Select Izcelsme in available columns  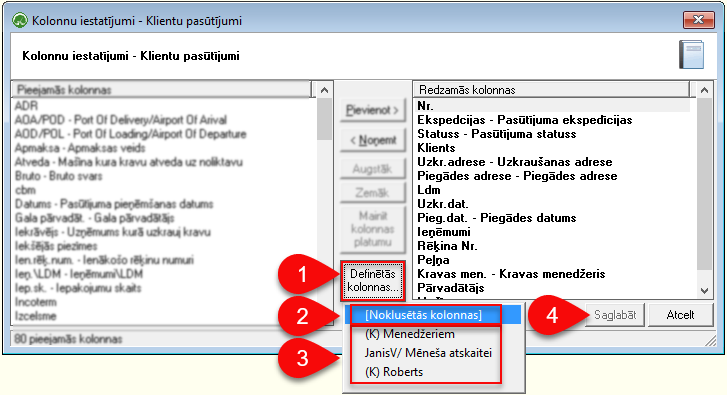[x=164, y=316]
